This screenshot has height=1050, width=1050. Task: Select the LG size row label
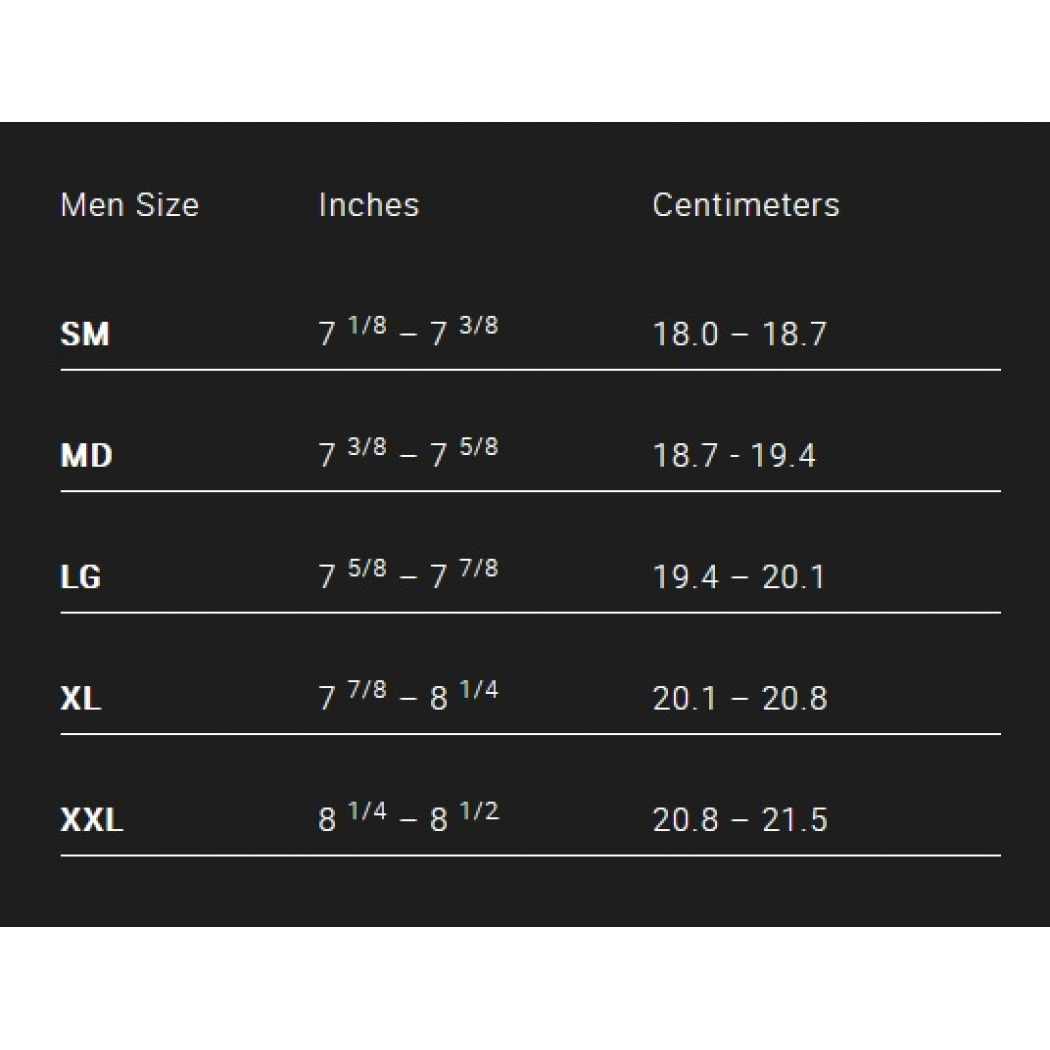tap(81, 577)
